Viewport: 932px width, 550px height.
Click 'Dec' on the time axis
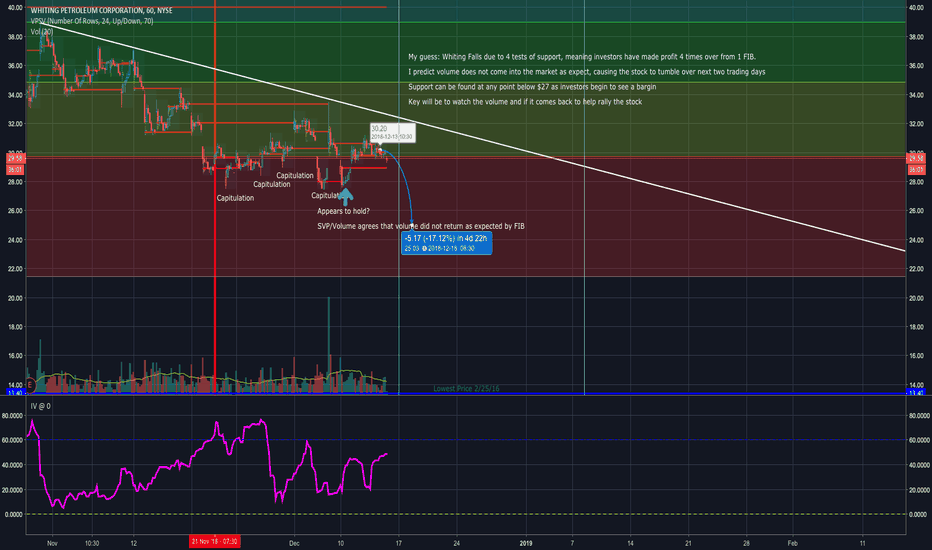tap(294, 543)
